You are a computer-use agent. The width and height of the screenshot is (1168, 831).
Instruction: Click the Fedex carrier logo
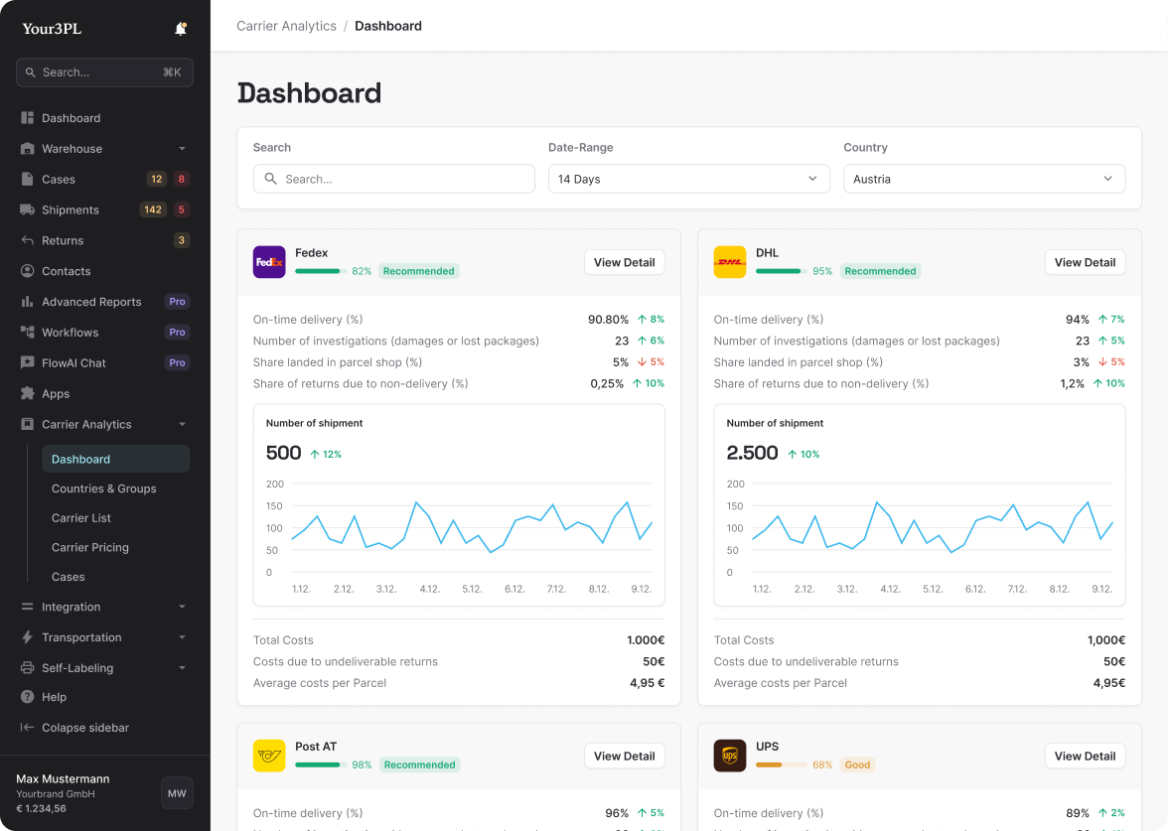(x=269, y=262)
